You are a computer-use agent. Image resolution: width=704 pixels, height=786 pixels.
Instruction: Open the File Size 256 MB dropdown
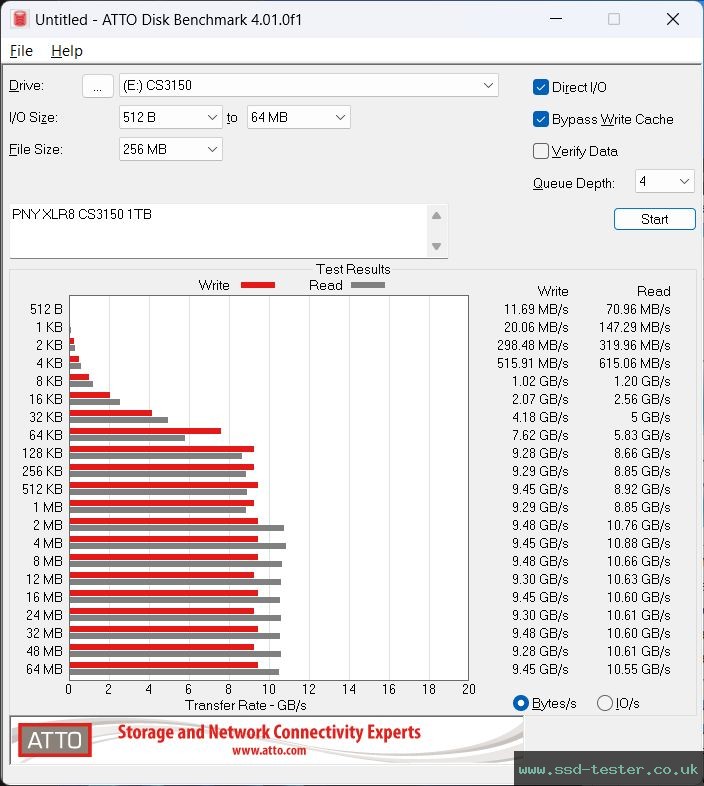170,149
